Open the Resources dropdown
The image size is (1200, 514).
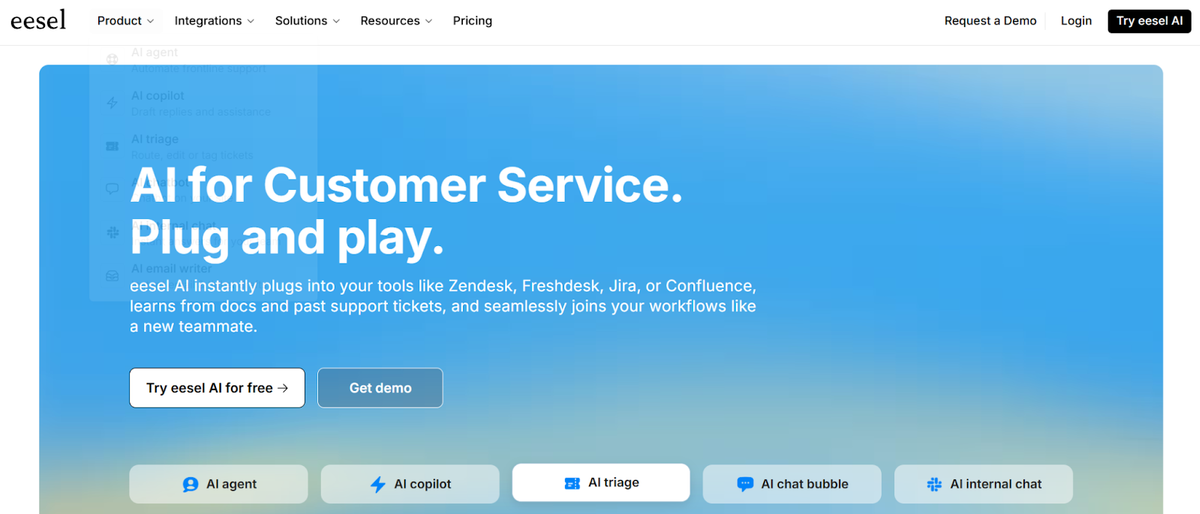click(x=396, y=20)
